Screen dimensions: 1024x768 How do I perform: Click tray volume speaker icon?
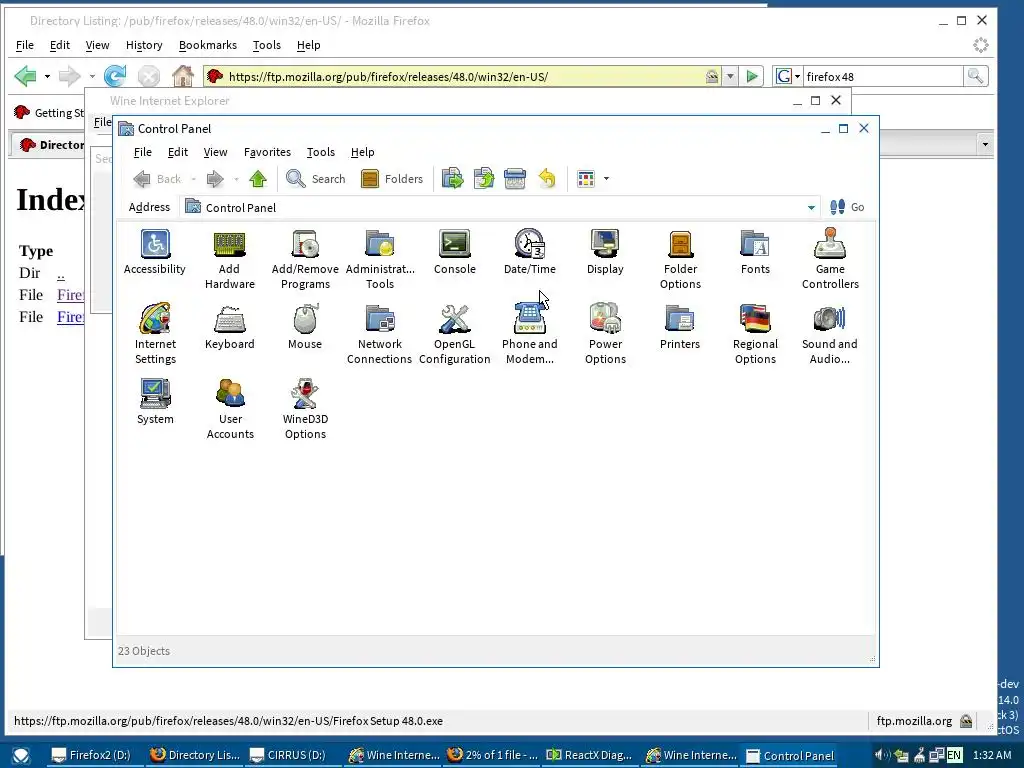point(882,756)
